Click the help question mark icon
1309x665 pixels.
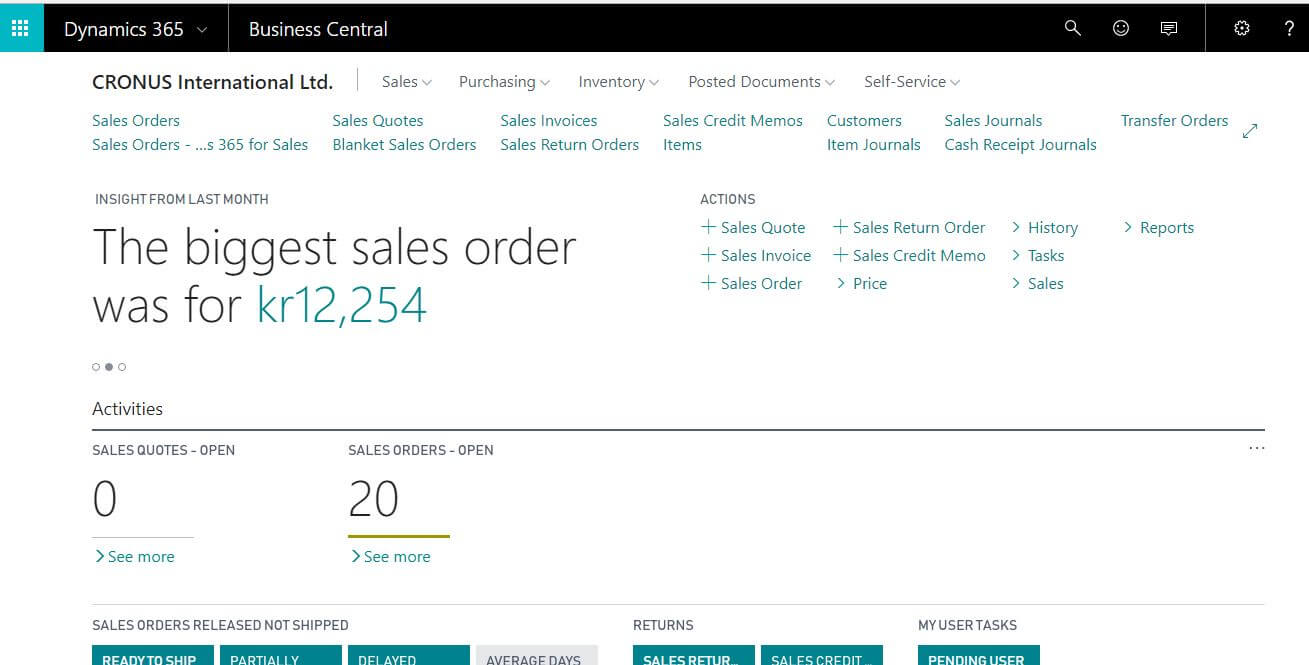(x=1289, y=28)
